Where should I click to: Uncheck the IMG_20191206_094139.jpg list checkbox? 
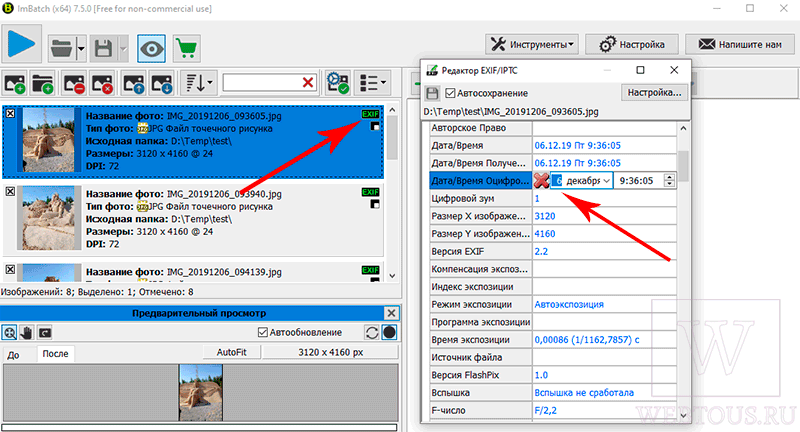[10, 269]
